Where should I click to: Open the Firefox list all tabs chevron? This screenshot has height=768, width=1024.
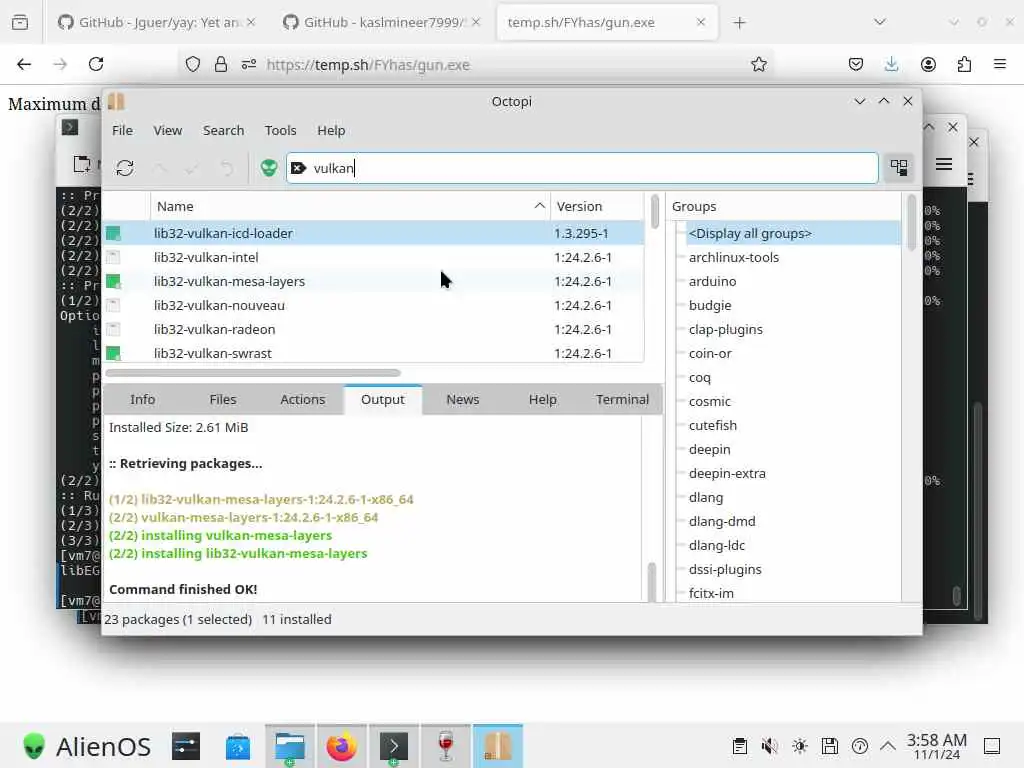click(x=880, y=22)
